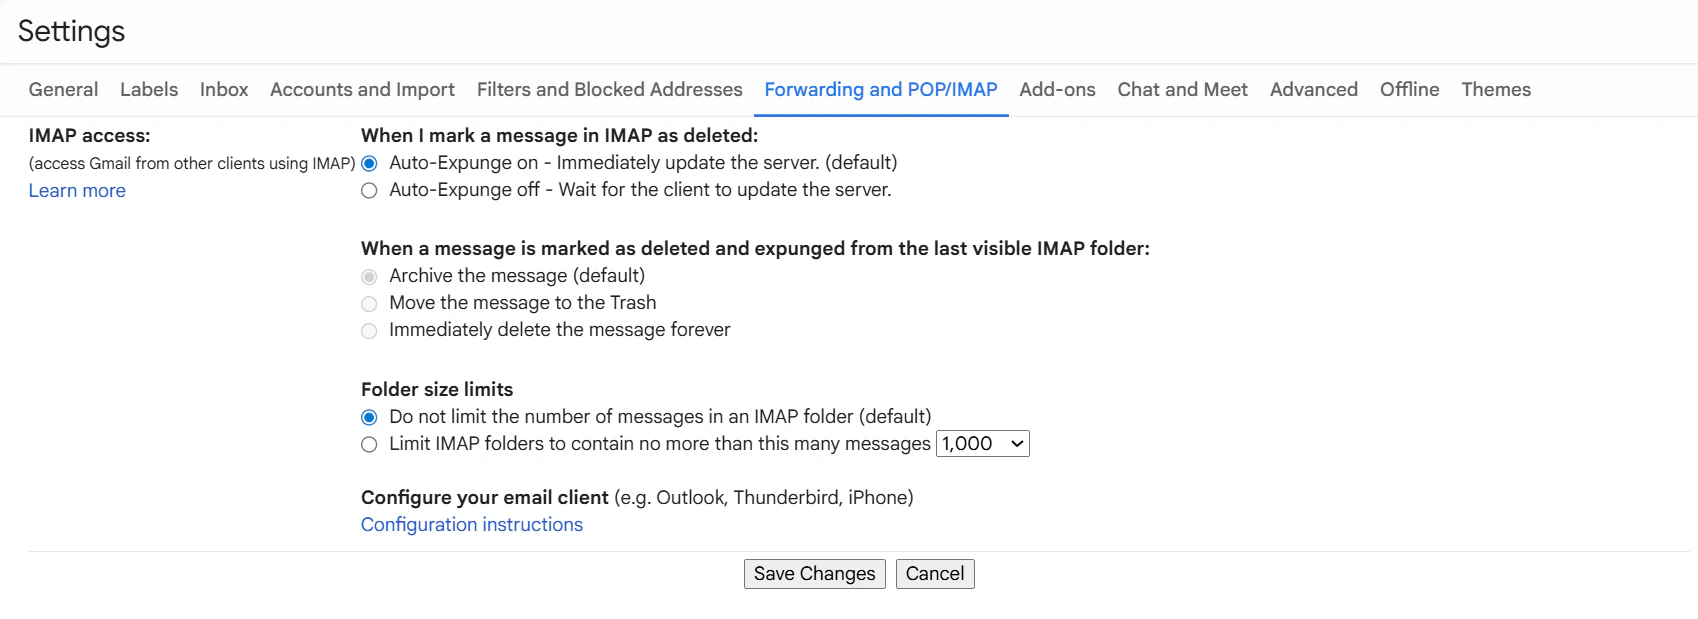Go to Offline settings
This screenshot has width=1698, height=619.
point(1409,89)
